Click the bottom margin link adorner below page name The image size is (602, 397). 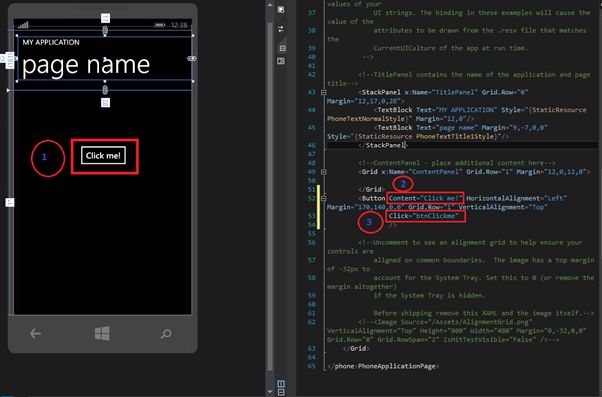pos(105,90)
